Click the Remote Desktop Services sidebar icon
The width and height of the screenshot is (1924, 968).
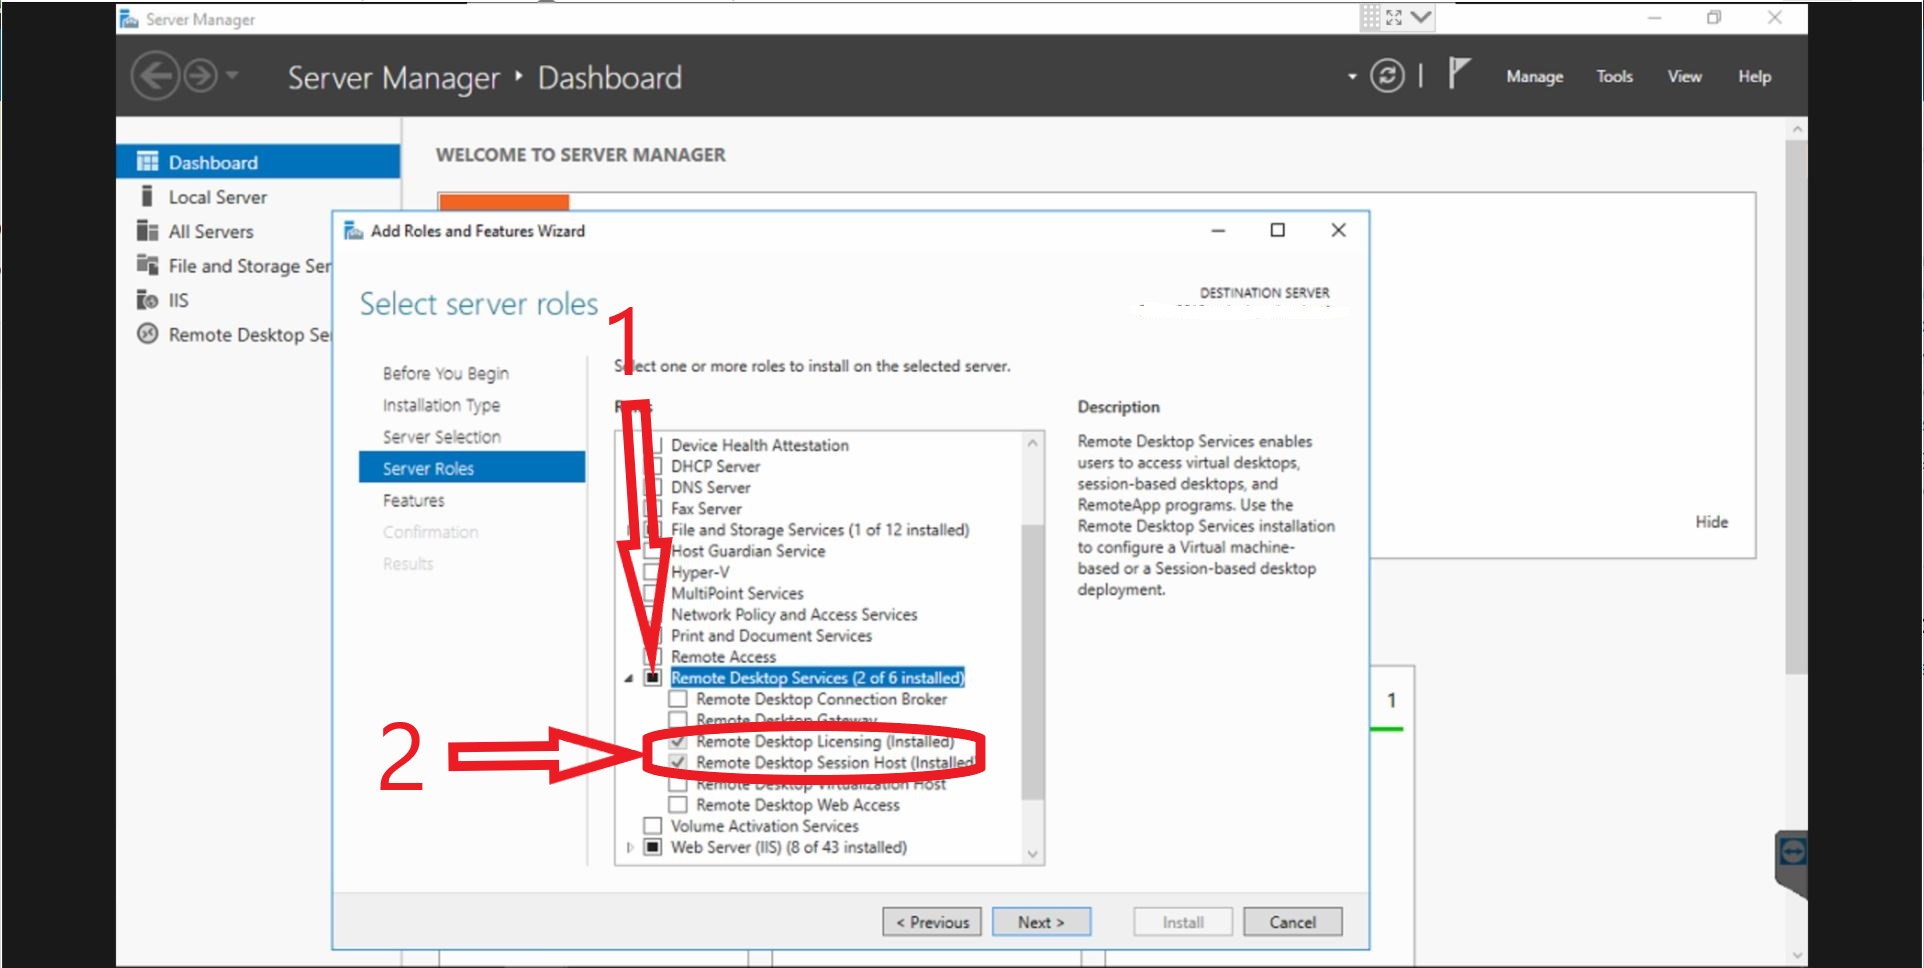tap(148, 334)
